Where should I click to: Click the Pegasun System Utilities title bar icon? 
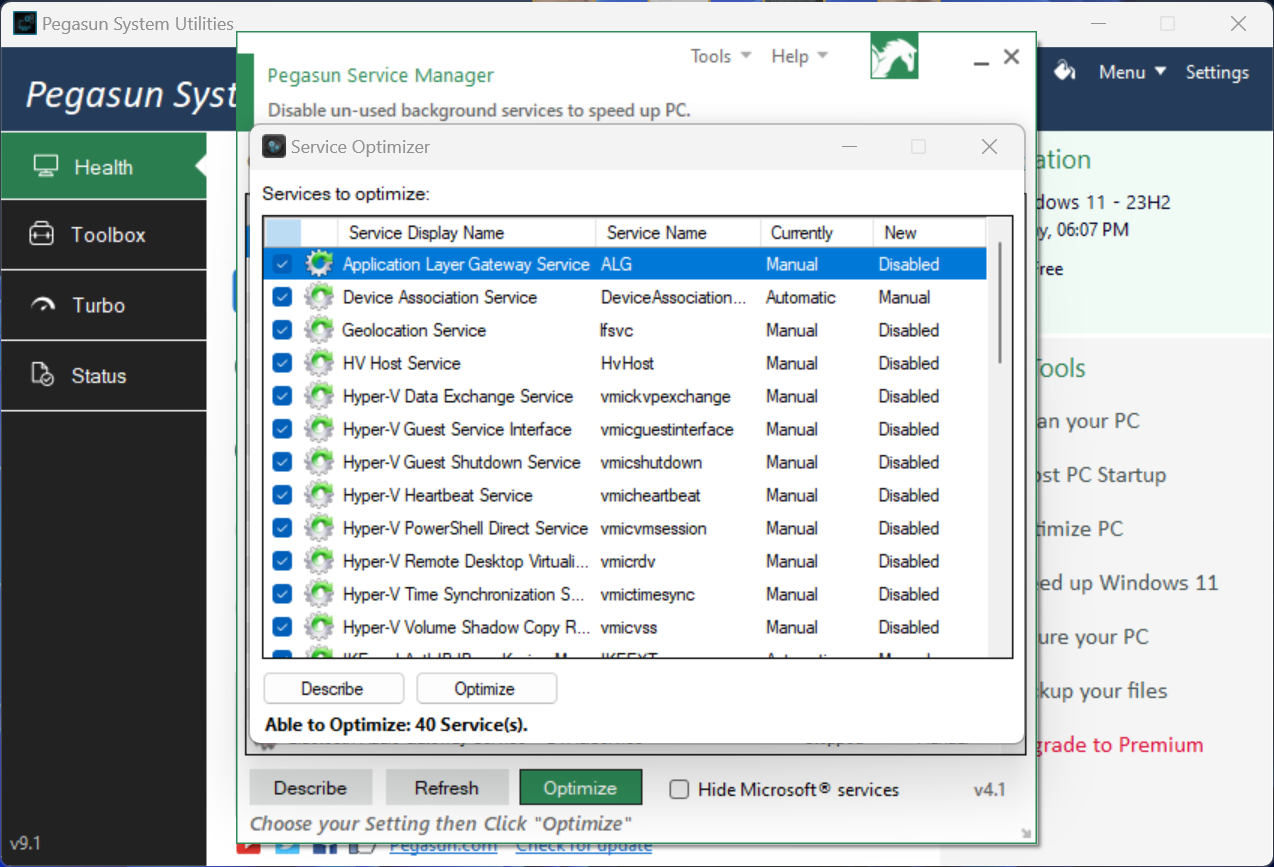[x=25, y=23]
